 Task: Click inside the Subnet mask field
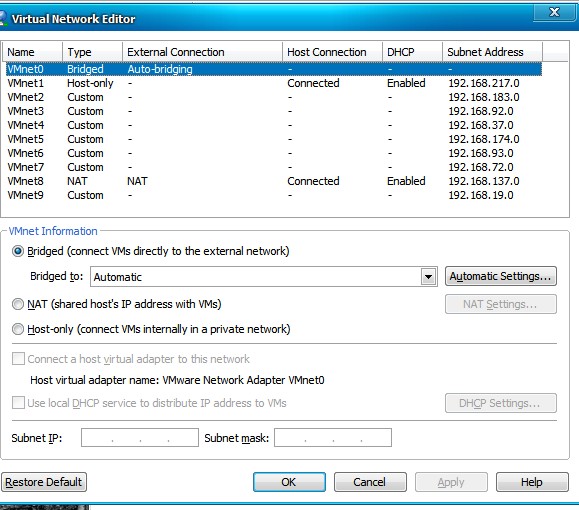pyautogui.click(x=333, y=438)
